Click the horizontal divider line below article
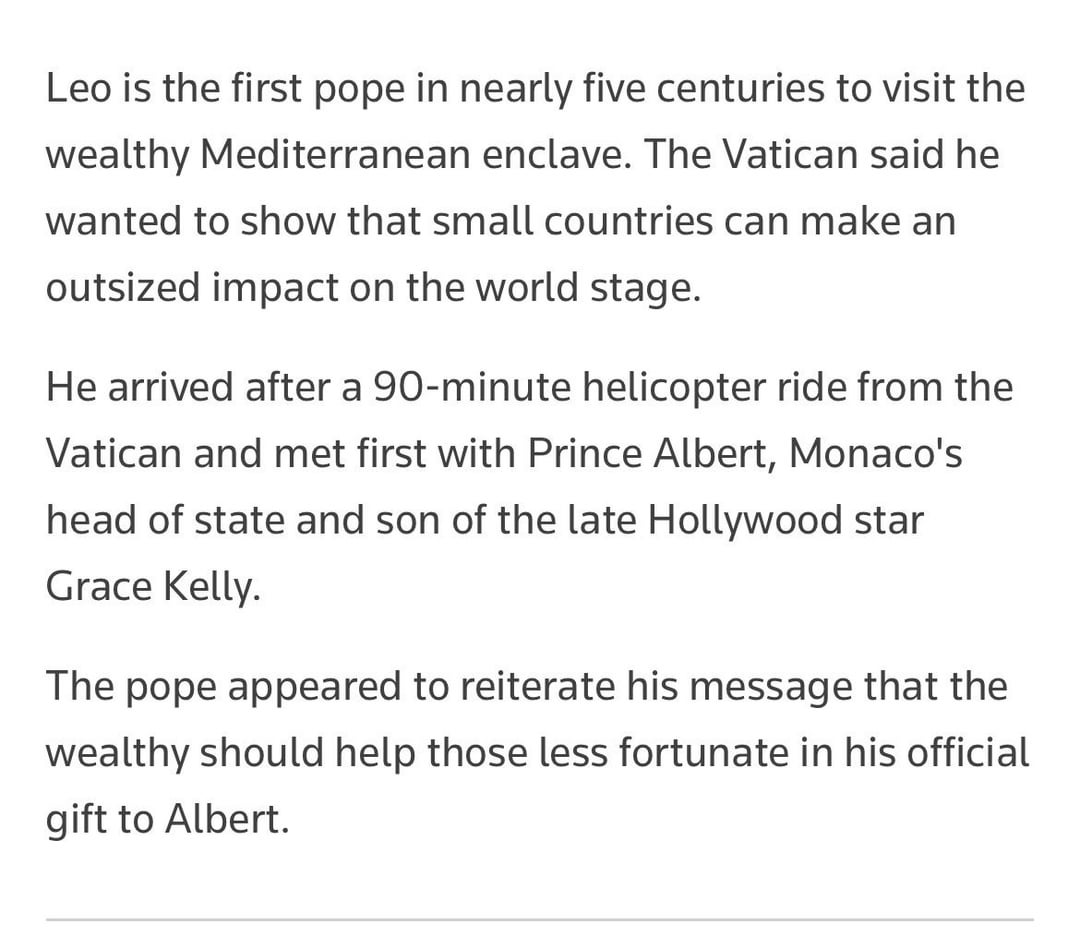1080x936 pixels. coord(540,919)
